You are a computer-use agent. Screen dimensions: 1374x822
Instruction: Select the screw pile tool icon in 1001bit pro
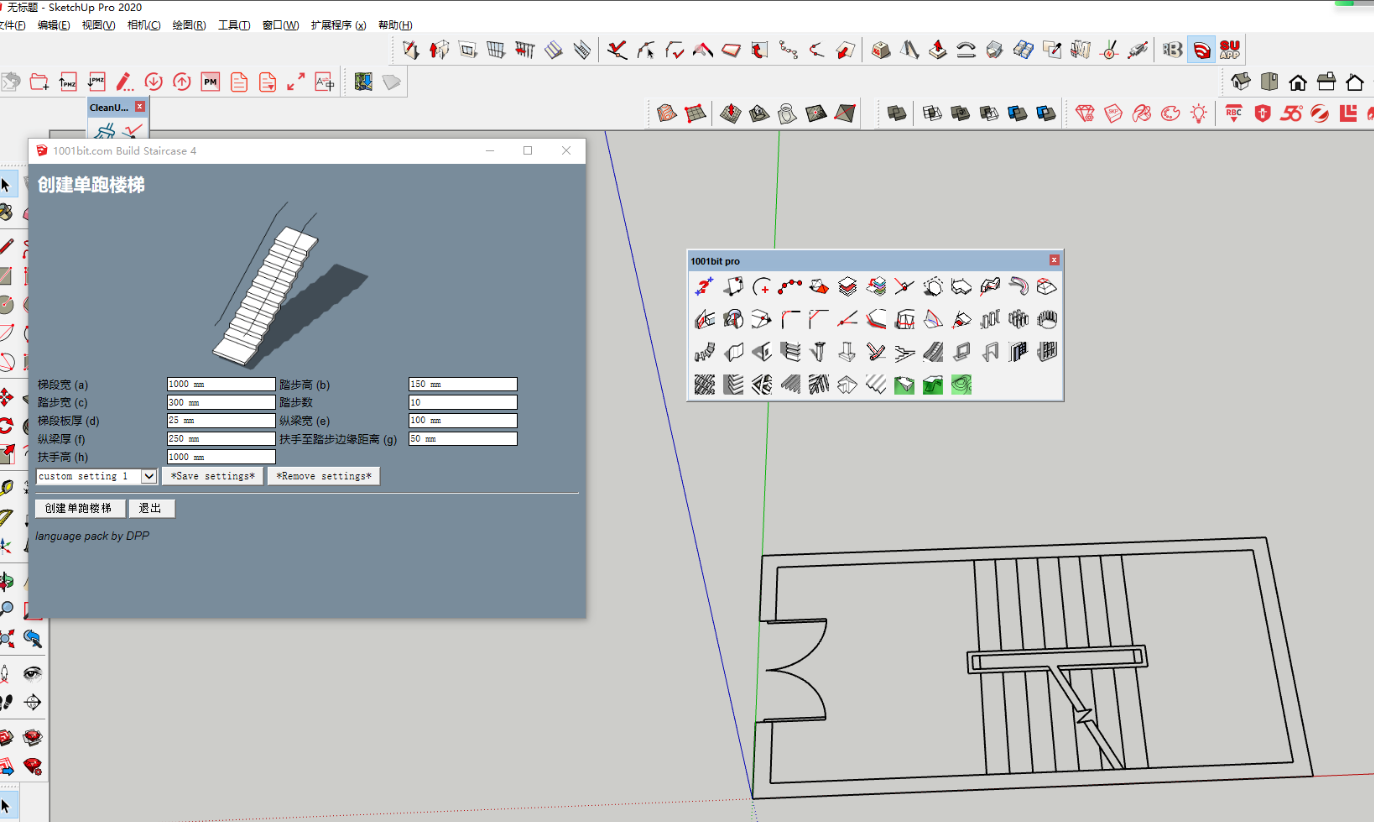(x=818, y=352)
